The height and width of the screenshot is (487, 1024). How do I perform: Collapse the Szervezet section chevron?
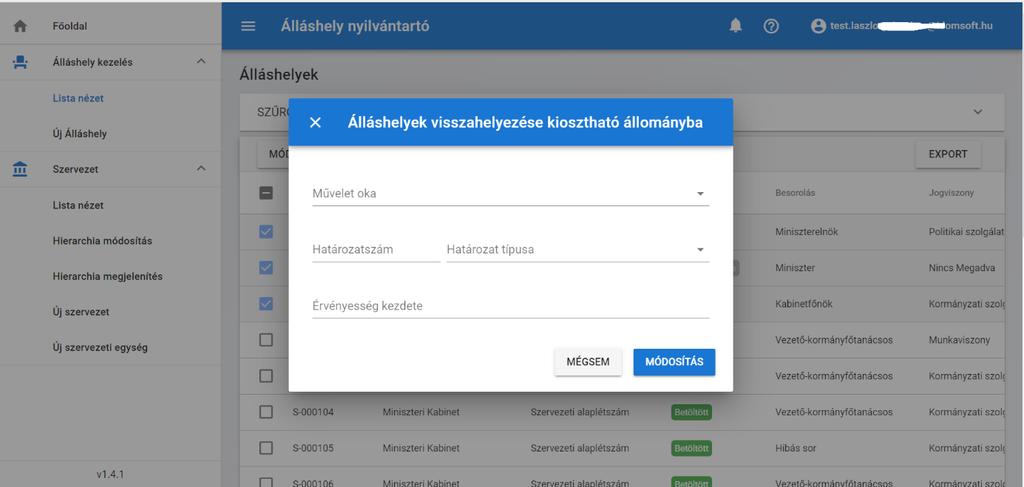coord(201,168)
